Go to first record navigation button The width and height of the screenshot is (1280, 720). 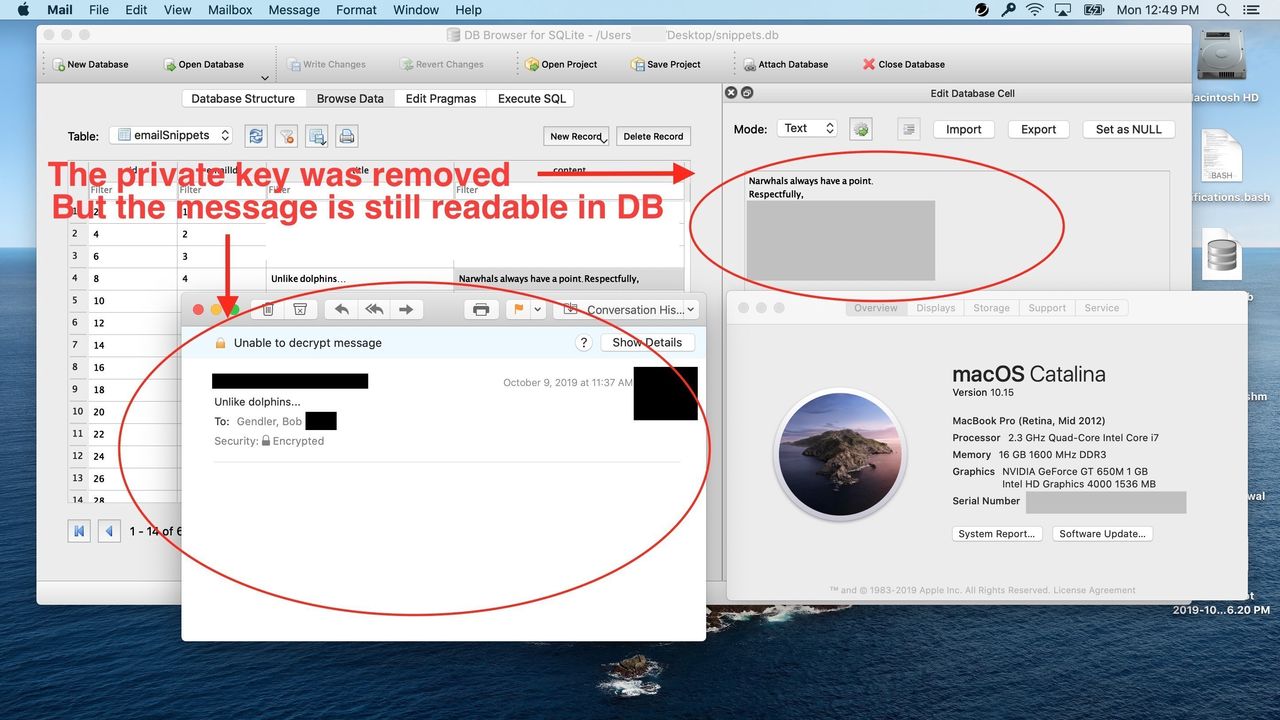coord(79,531)
